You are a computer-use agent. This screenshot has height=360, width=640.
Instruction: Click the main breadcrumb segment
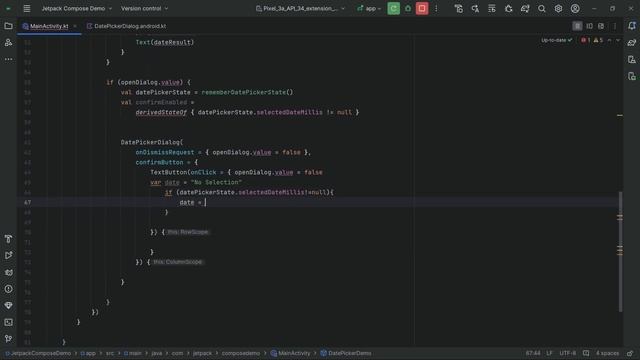coord(133,353)
